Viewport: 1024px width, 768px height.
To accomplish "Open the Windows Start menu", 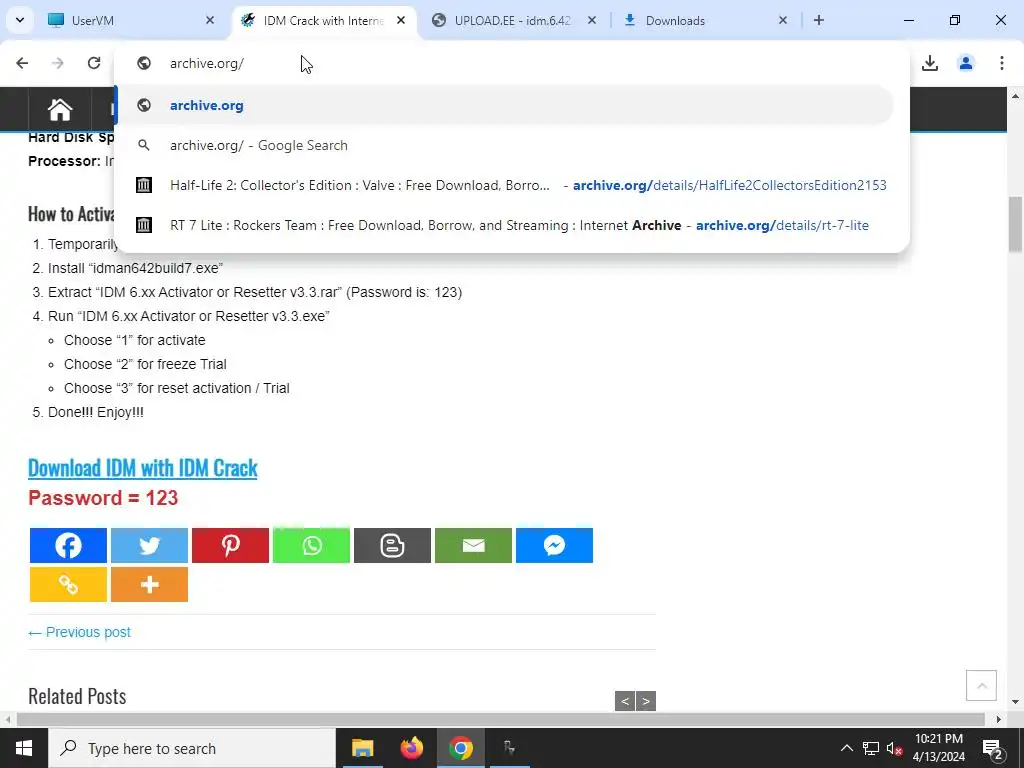I will point(24,748).
